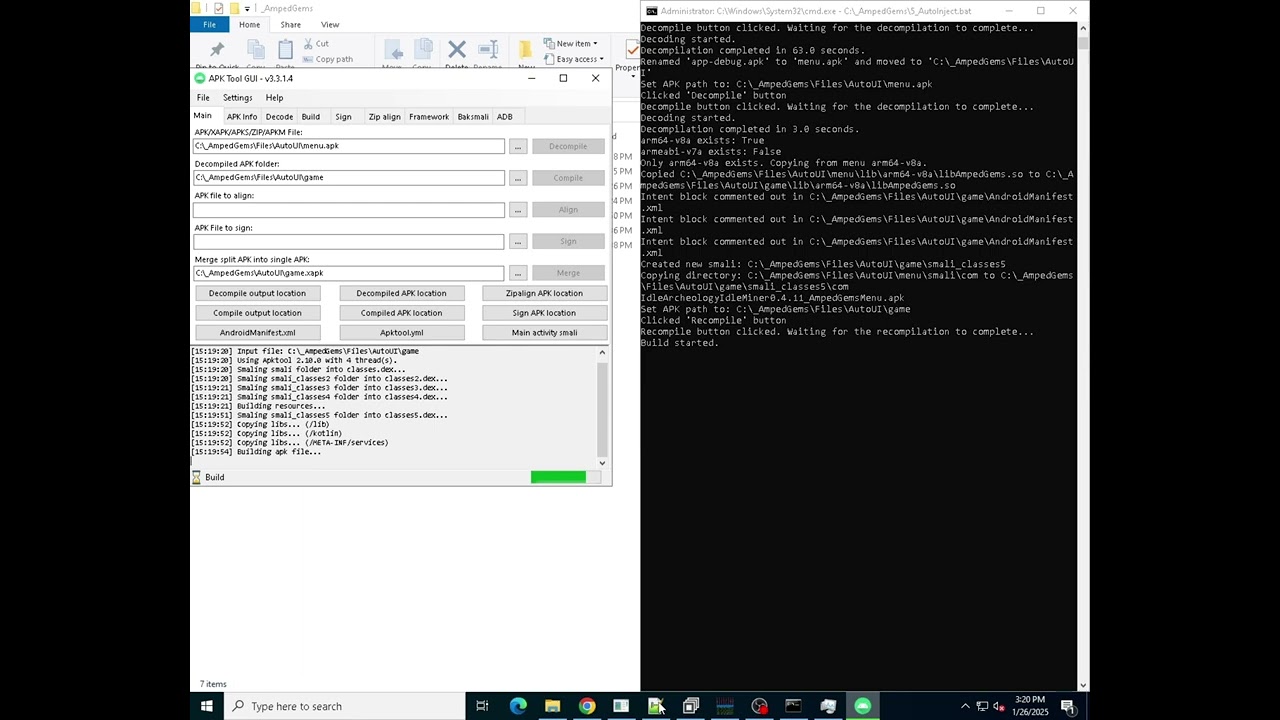The image size is (1280, 720).
Task: Click the Properties quick-access toolbar checkmark icon
Action: [218, 9]
